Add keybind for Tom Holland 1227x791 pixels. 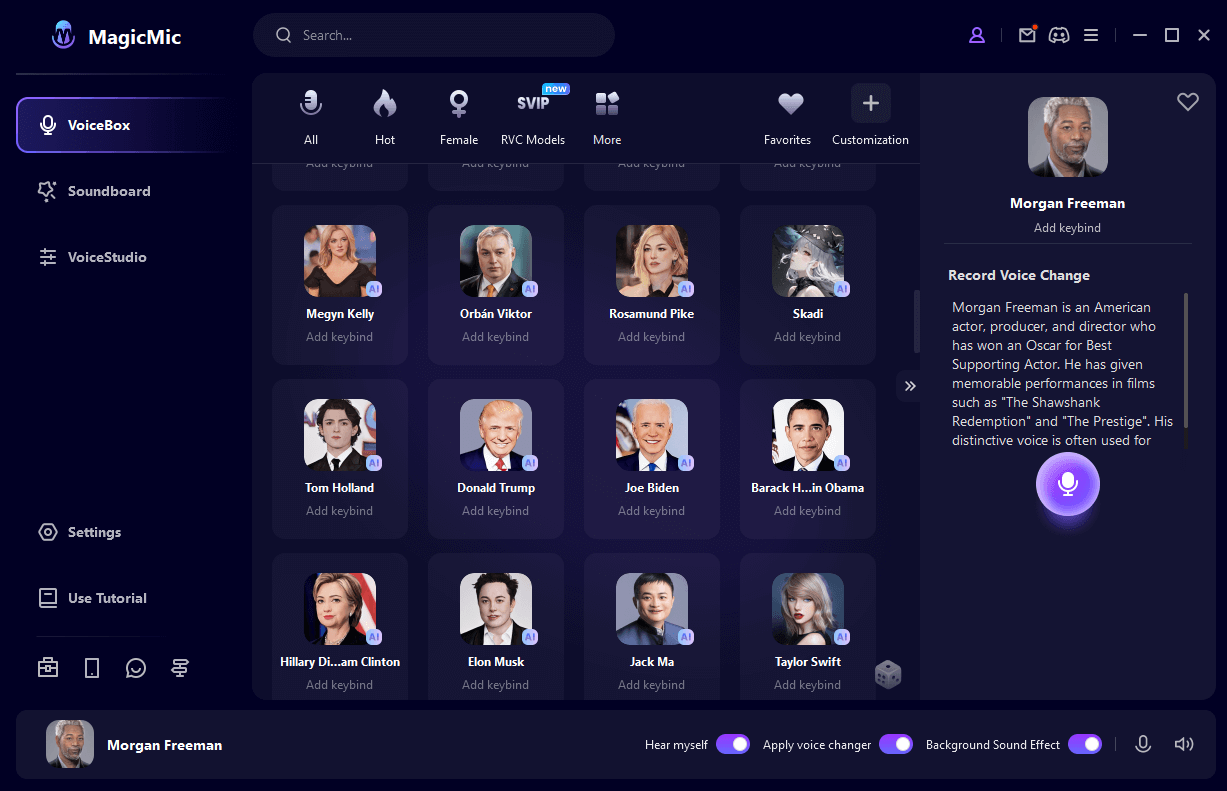coord(340,511)
